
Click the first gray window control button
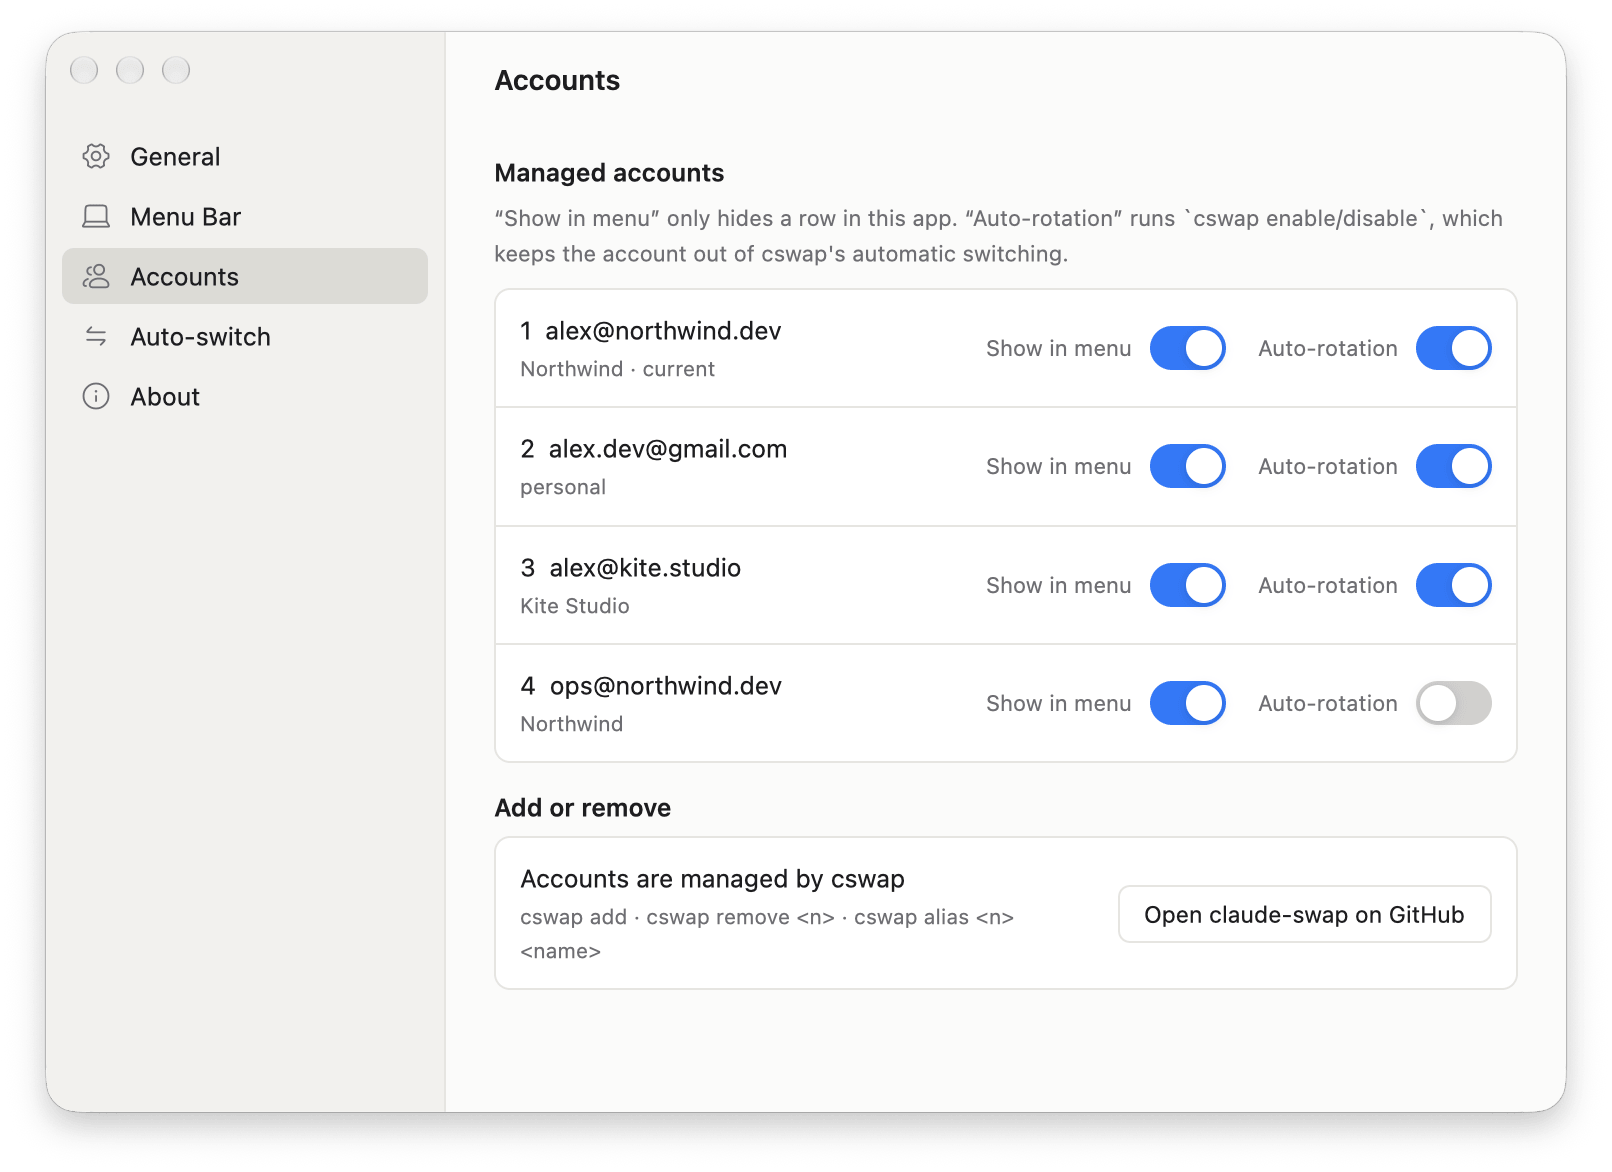pyautogui.click(x=84, y=70)
